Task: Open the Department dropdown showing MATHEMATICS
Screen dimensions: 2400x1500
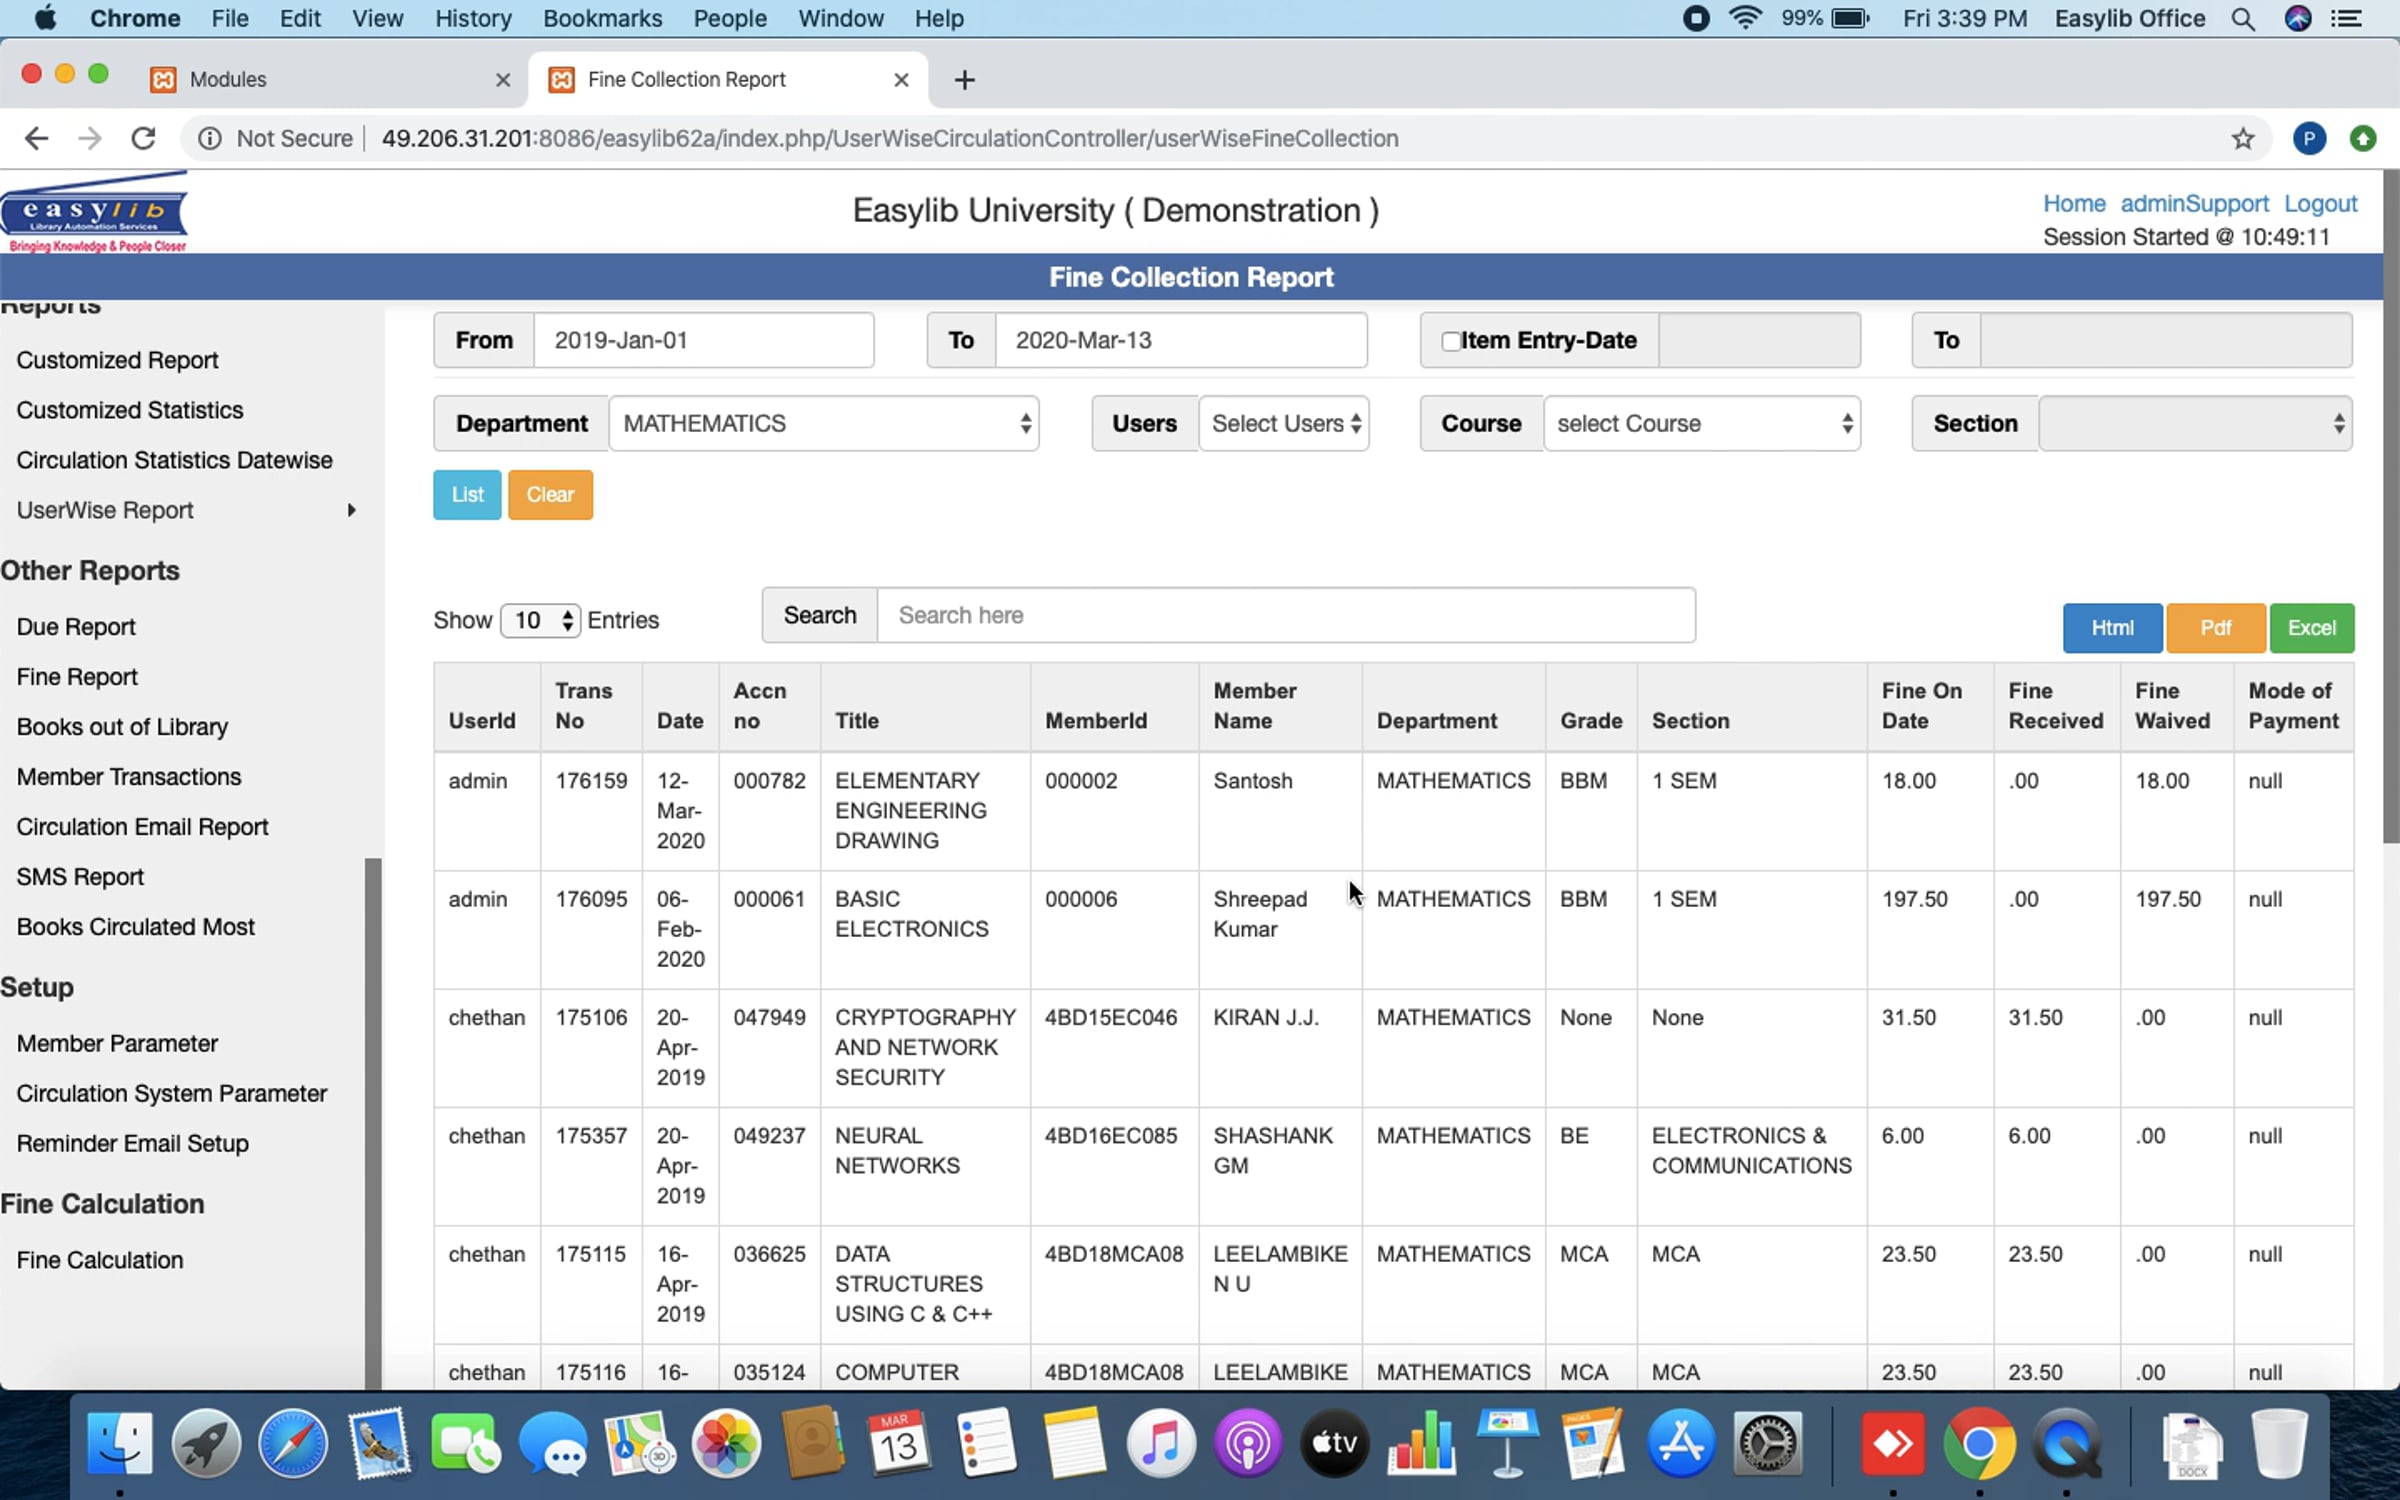Action: 824,423
